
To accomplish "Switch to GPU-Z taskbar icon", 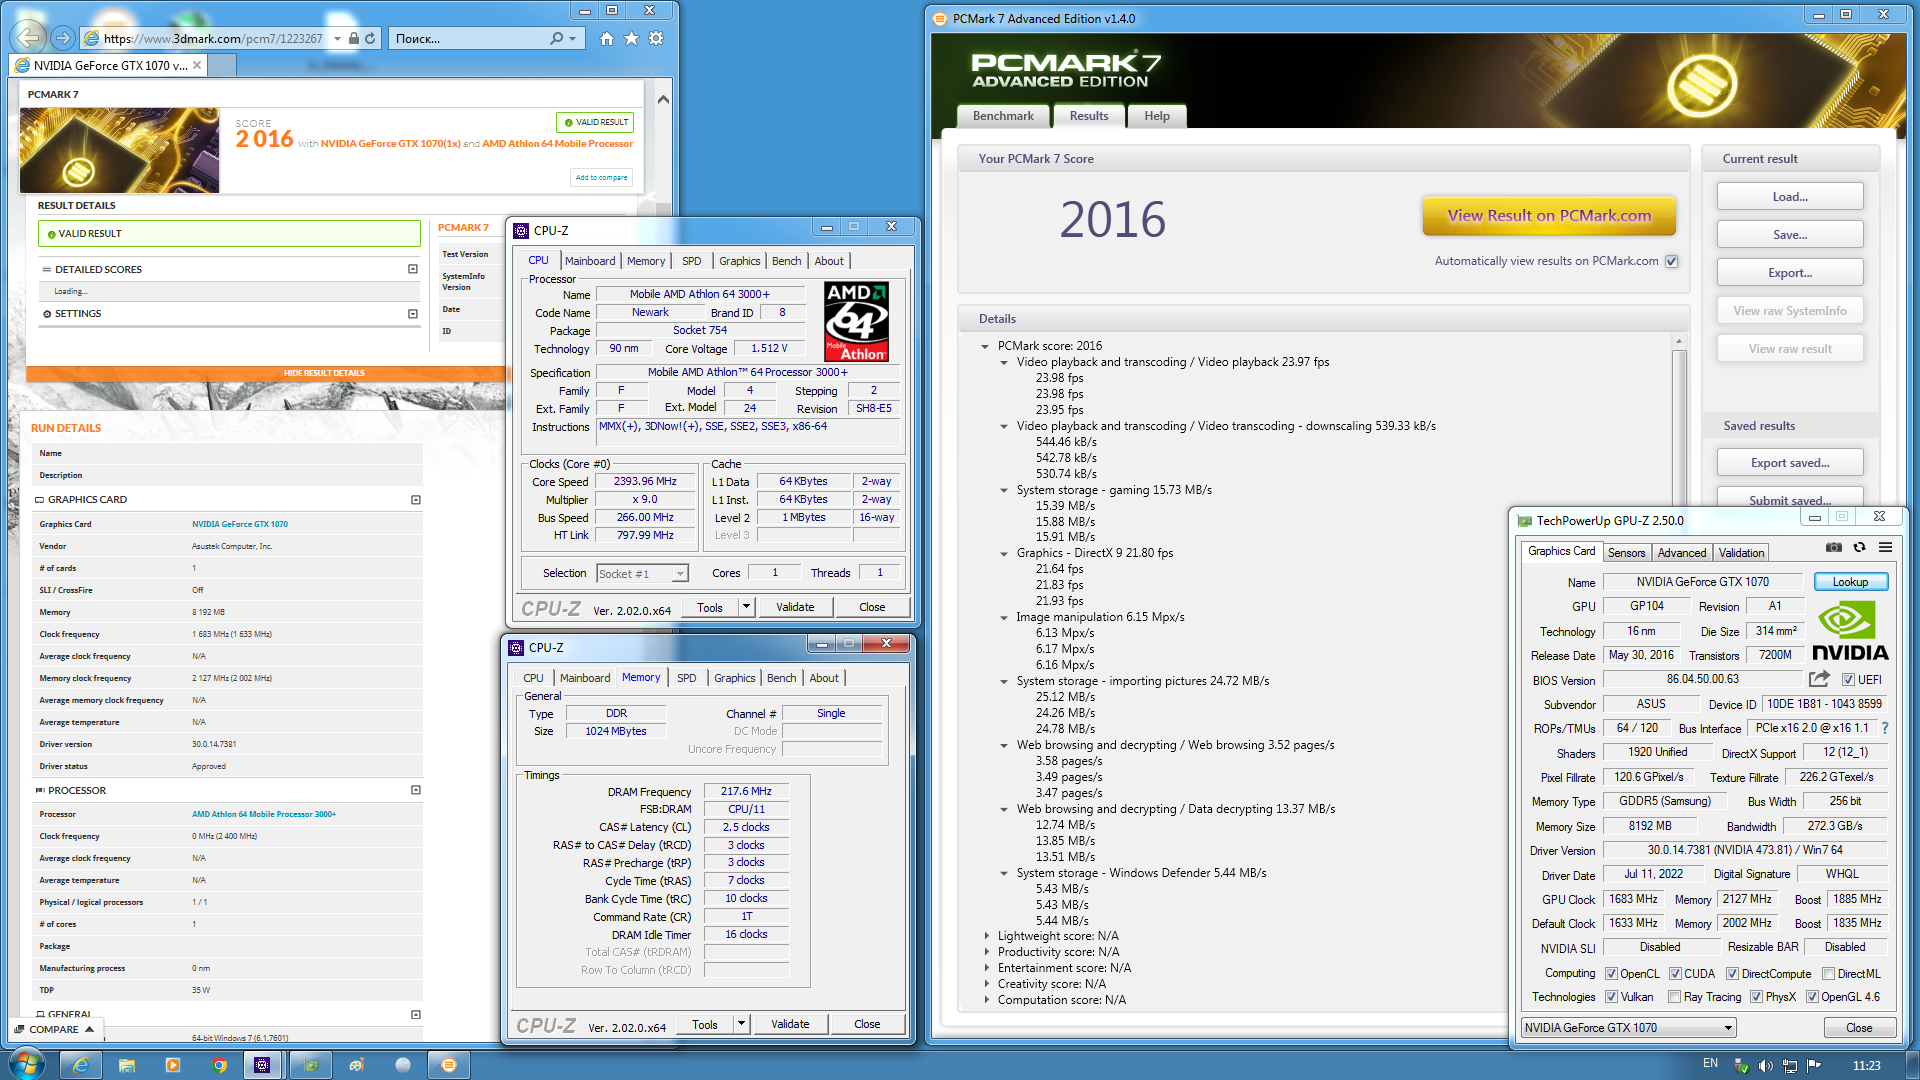I will click(x=310, y=1065).
